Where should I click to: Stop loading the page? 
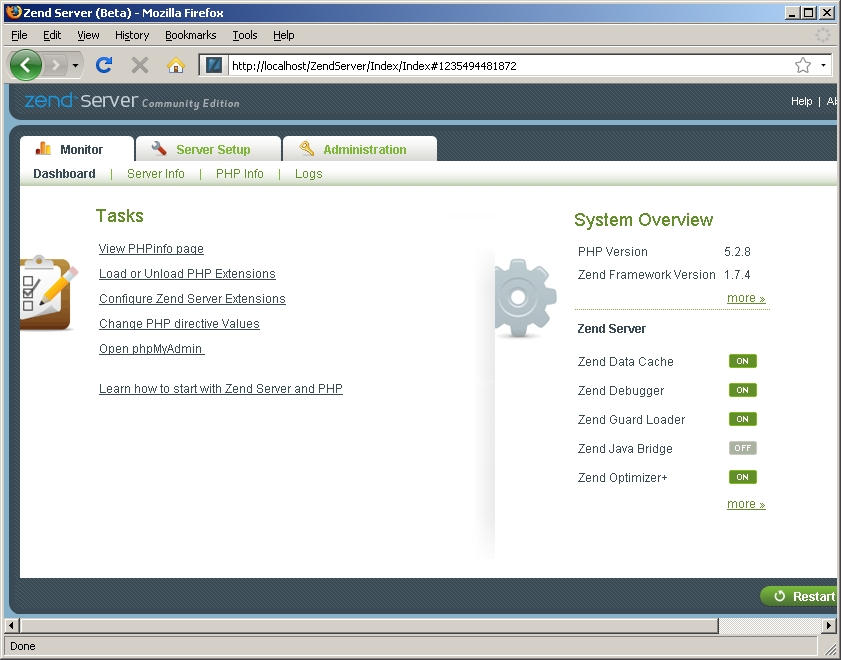coord(140,65)
